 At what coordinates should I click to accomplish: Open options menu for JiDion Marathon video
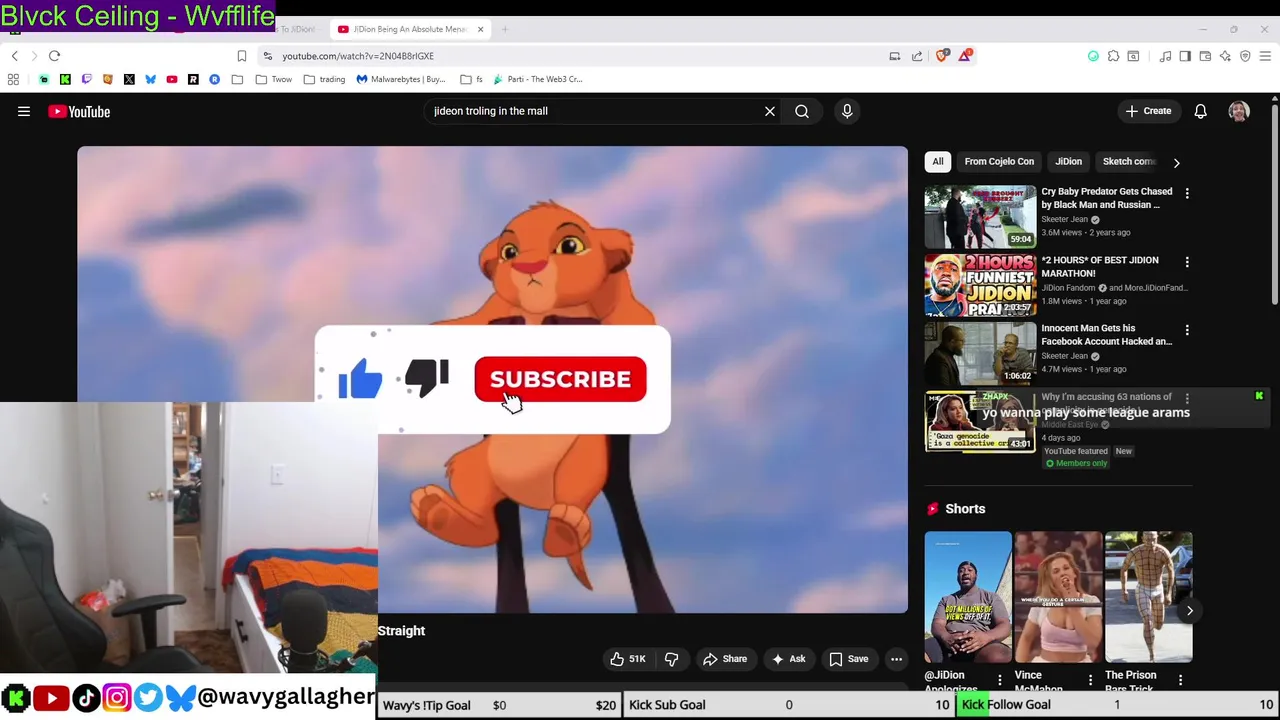click(x=1187, y=262)
